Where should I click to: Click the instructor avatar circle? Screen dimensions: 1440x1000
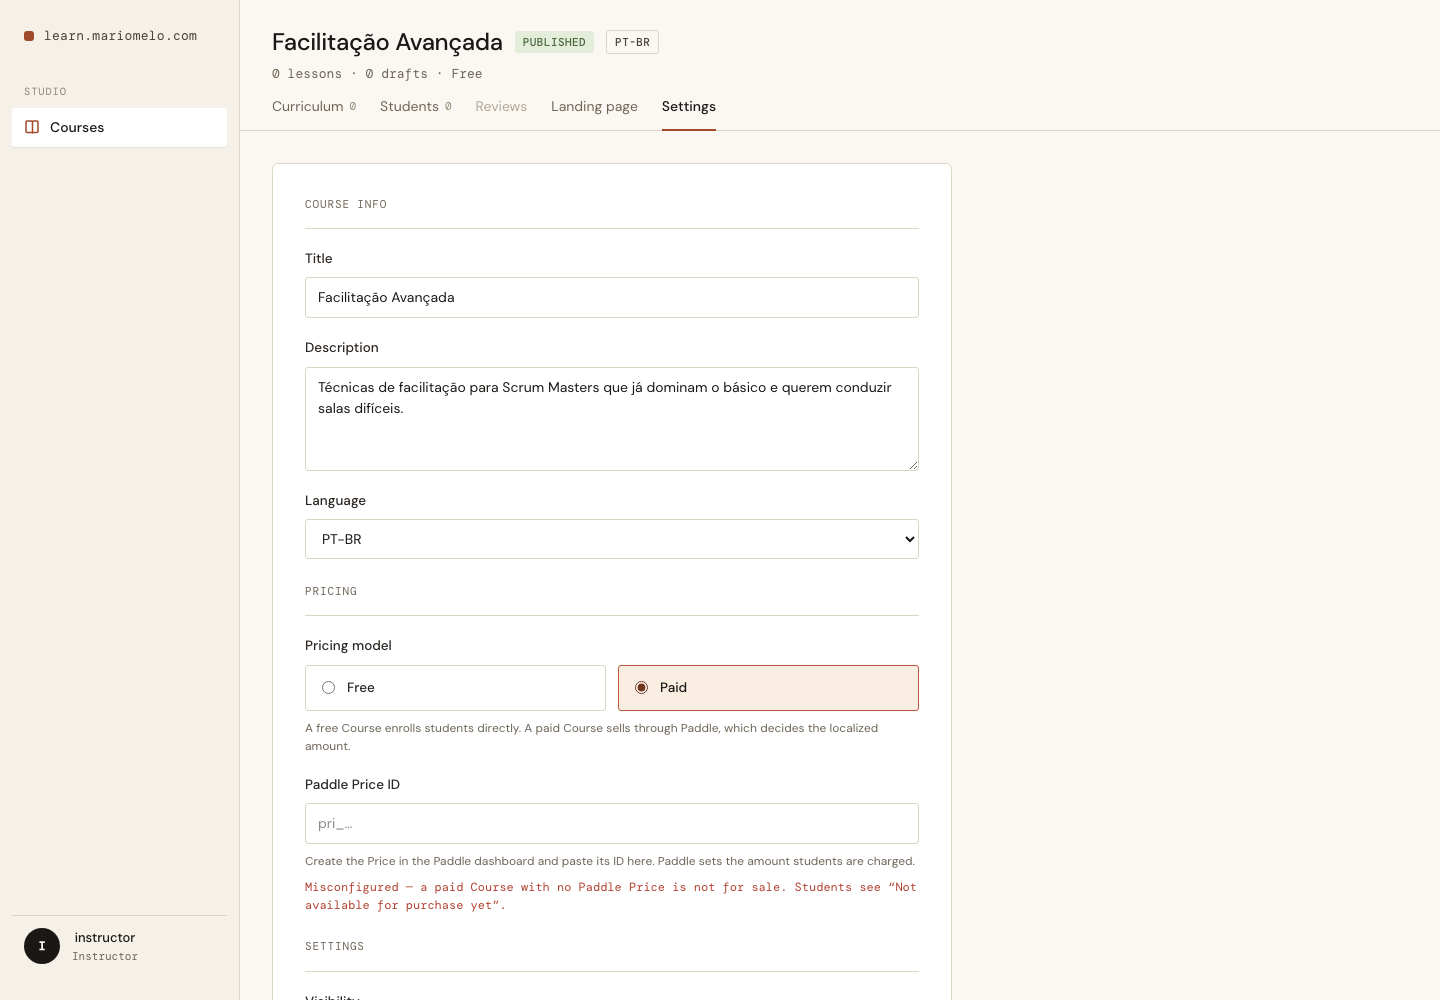(42, 946)
